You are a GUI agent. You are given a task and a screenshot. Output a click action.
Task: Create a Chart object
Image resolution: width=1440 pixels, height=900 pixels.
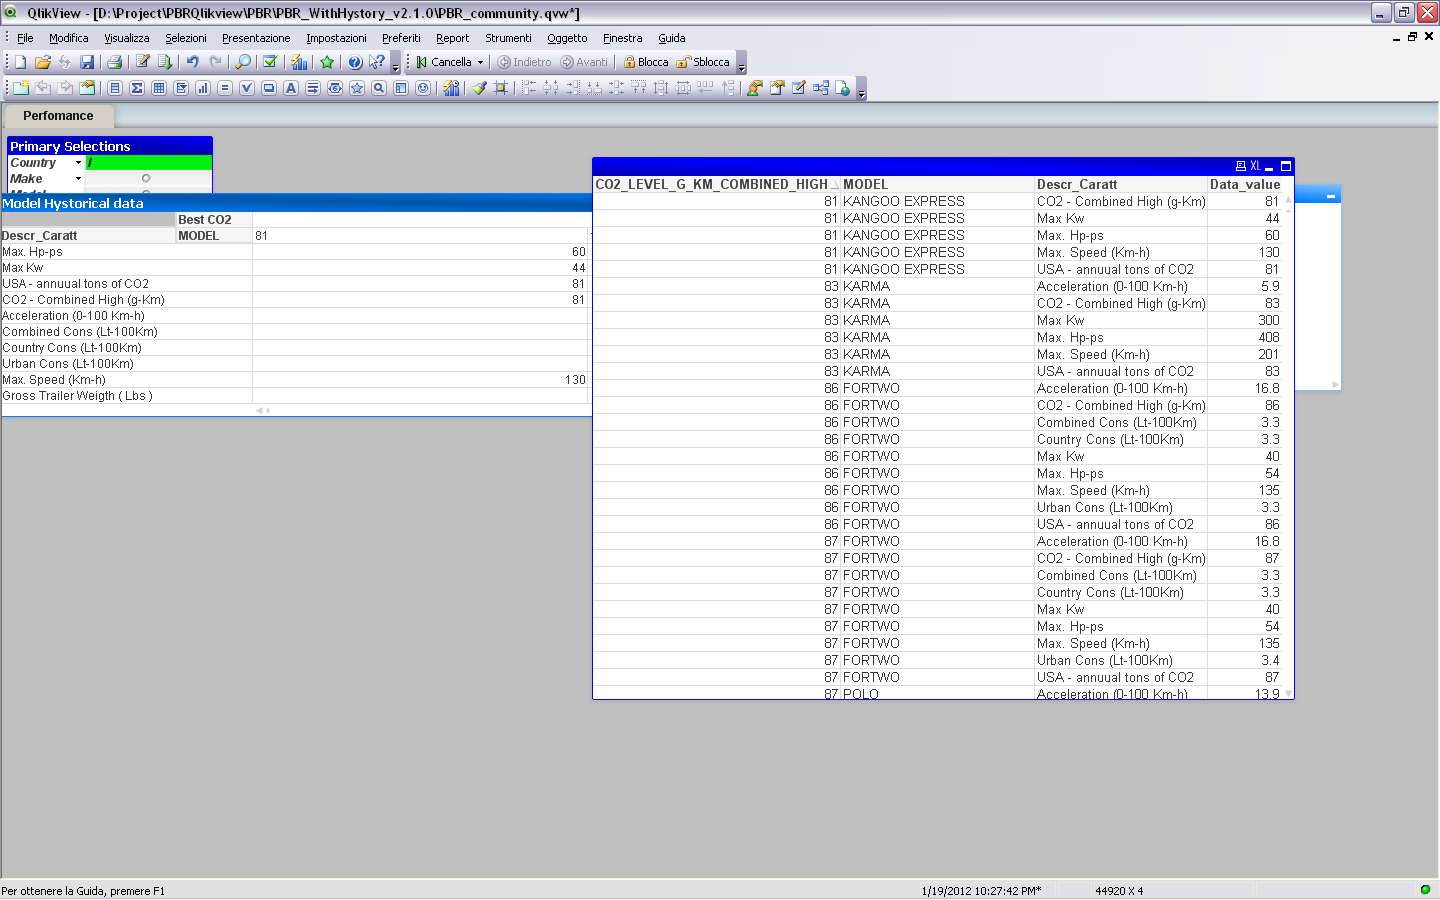pyautogui.click(x=203, y=88)
